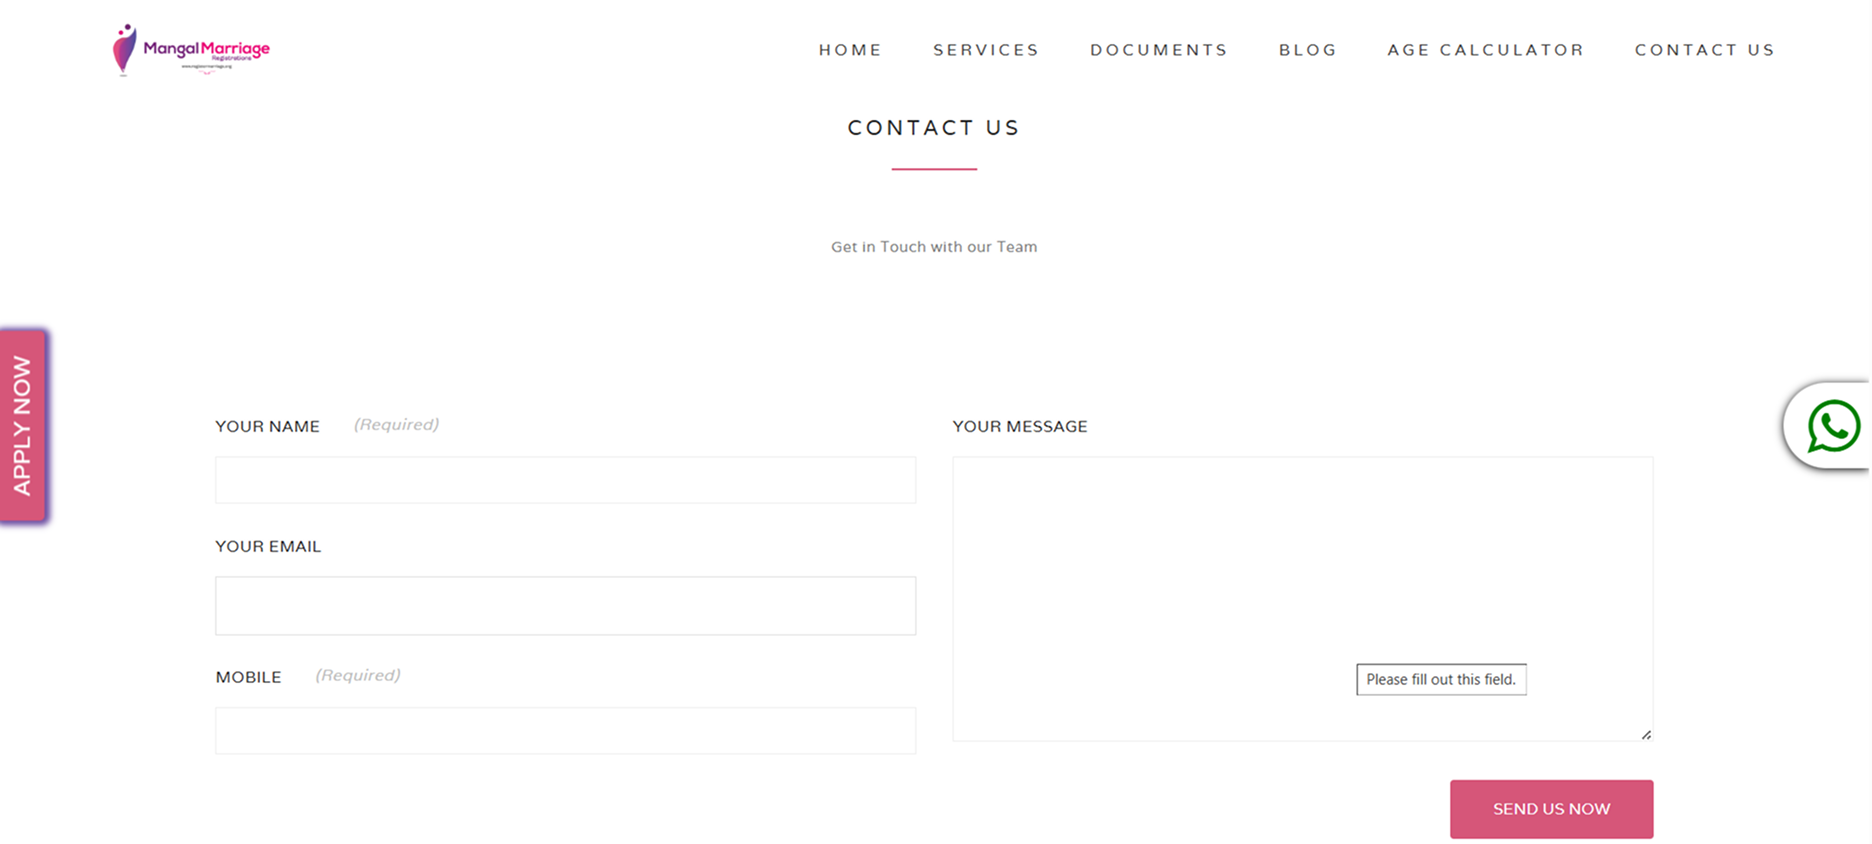Open the Apply Now side tab

coord(23,426)
